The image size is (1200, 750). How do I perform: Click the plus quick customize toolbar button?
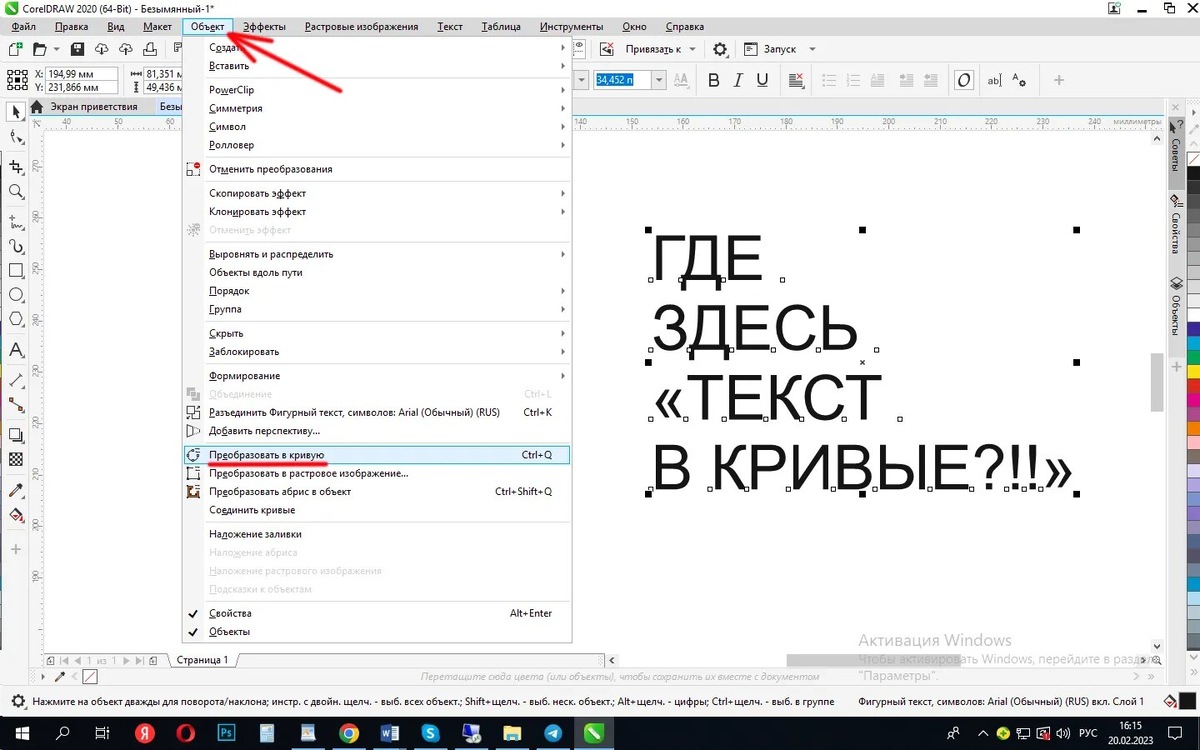(x=1059, y=80)
